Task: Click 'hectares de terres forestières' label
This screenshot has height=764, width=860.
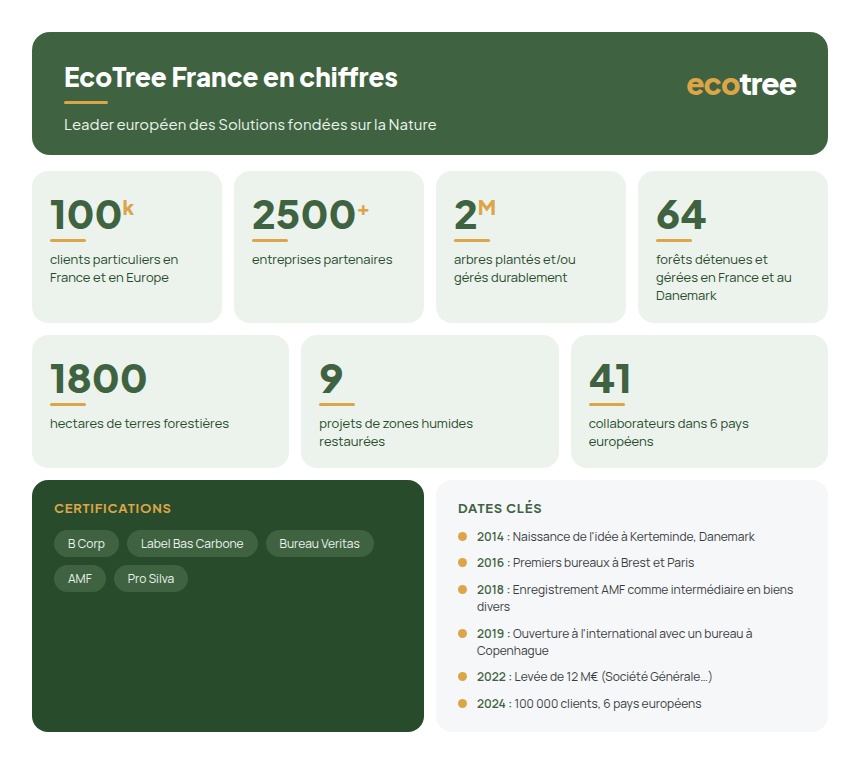Action: pyautogui.click(x=139, y=423)
